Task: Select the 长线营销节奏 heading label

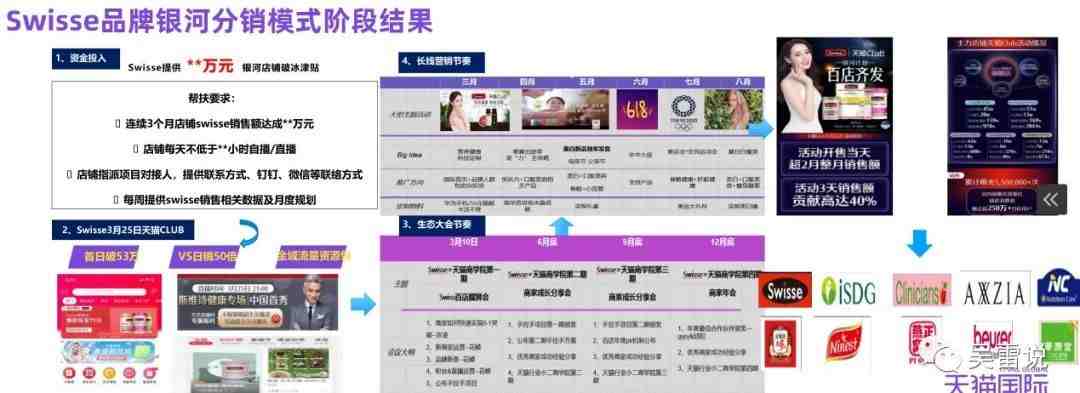Action: pos(442,62)
